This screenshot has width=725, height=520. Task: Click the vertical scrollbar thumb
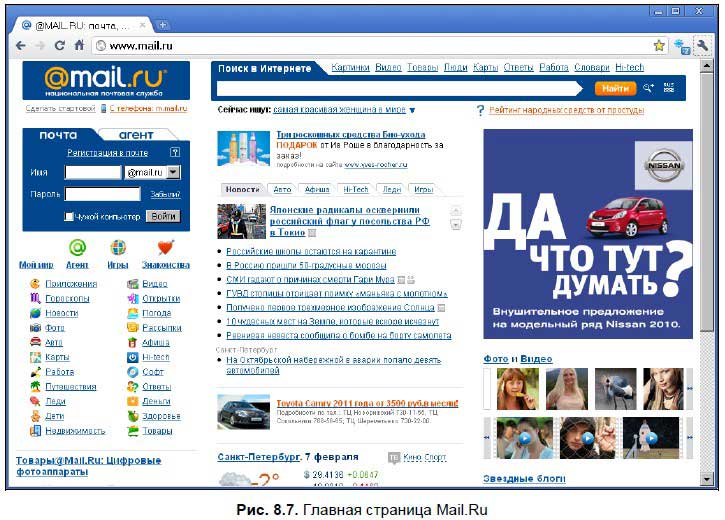(x=707, y=201)
